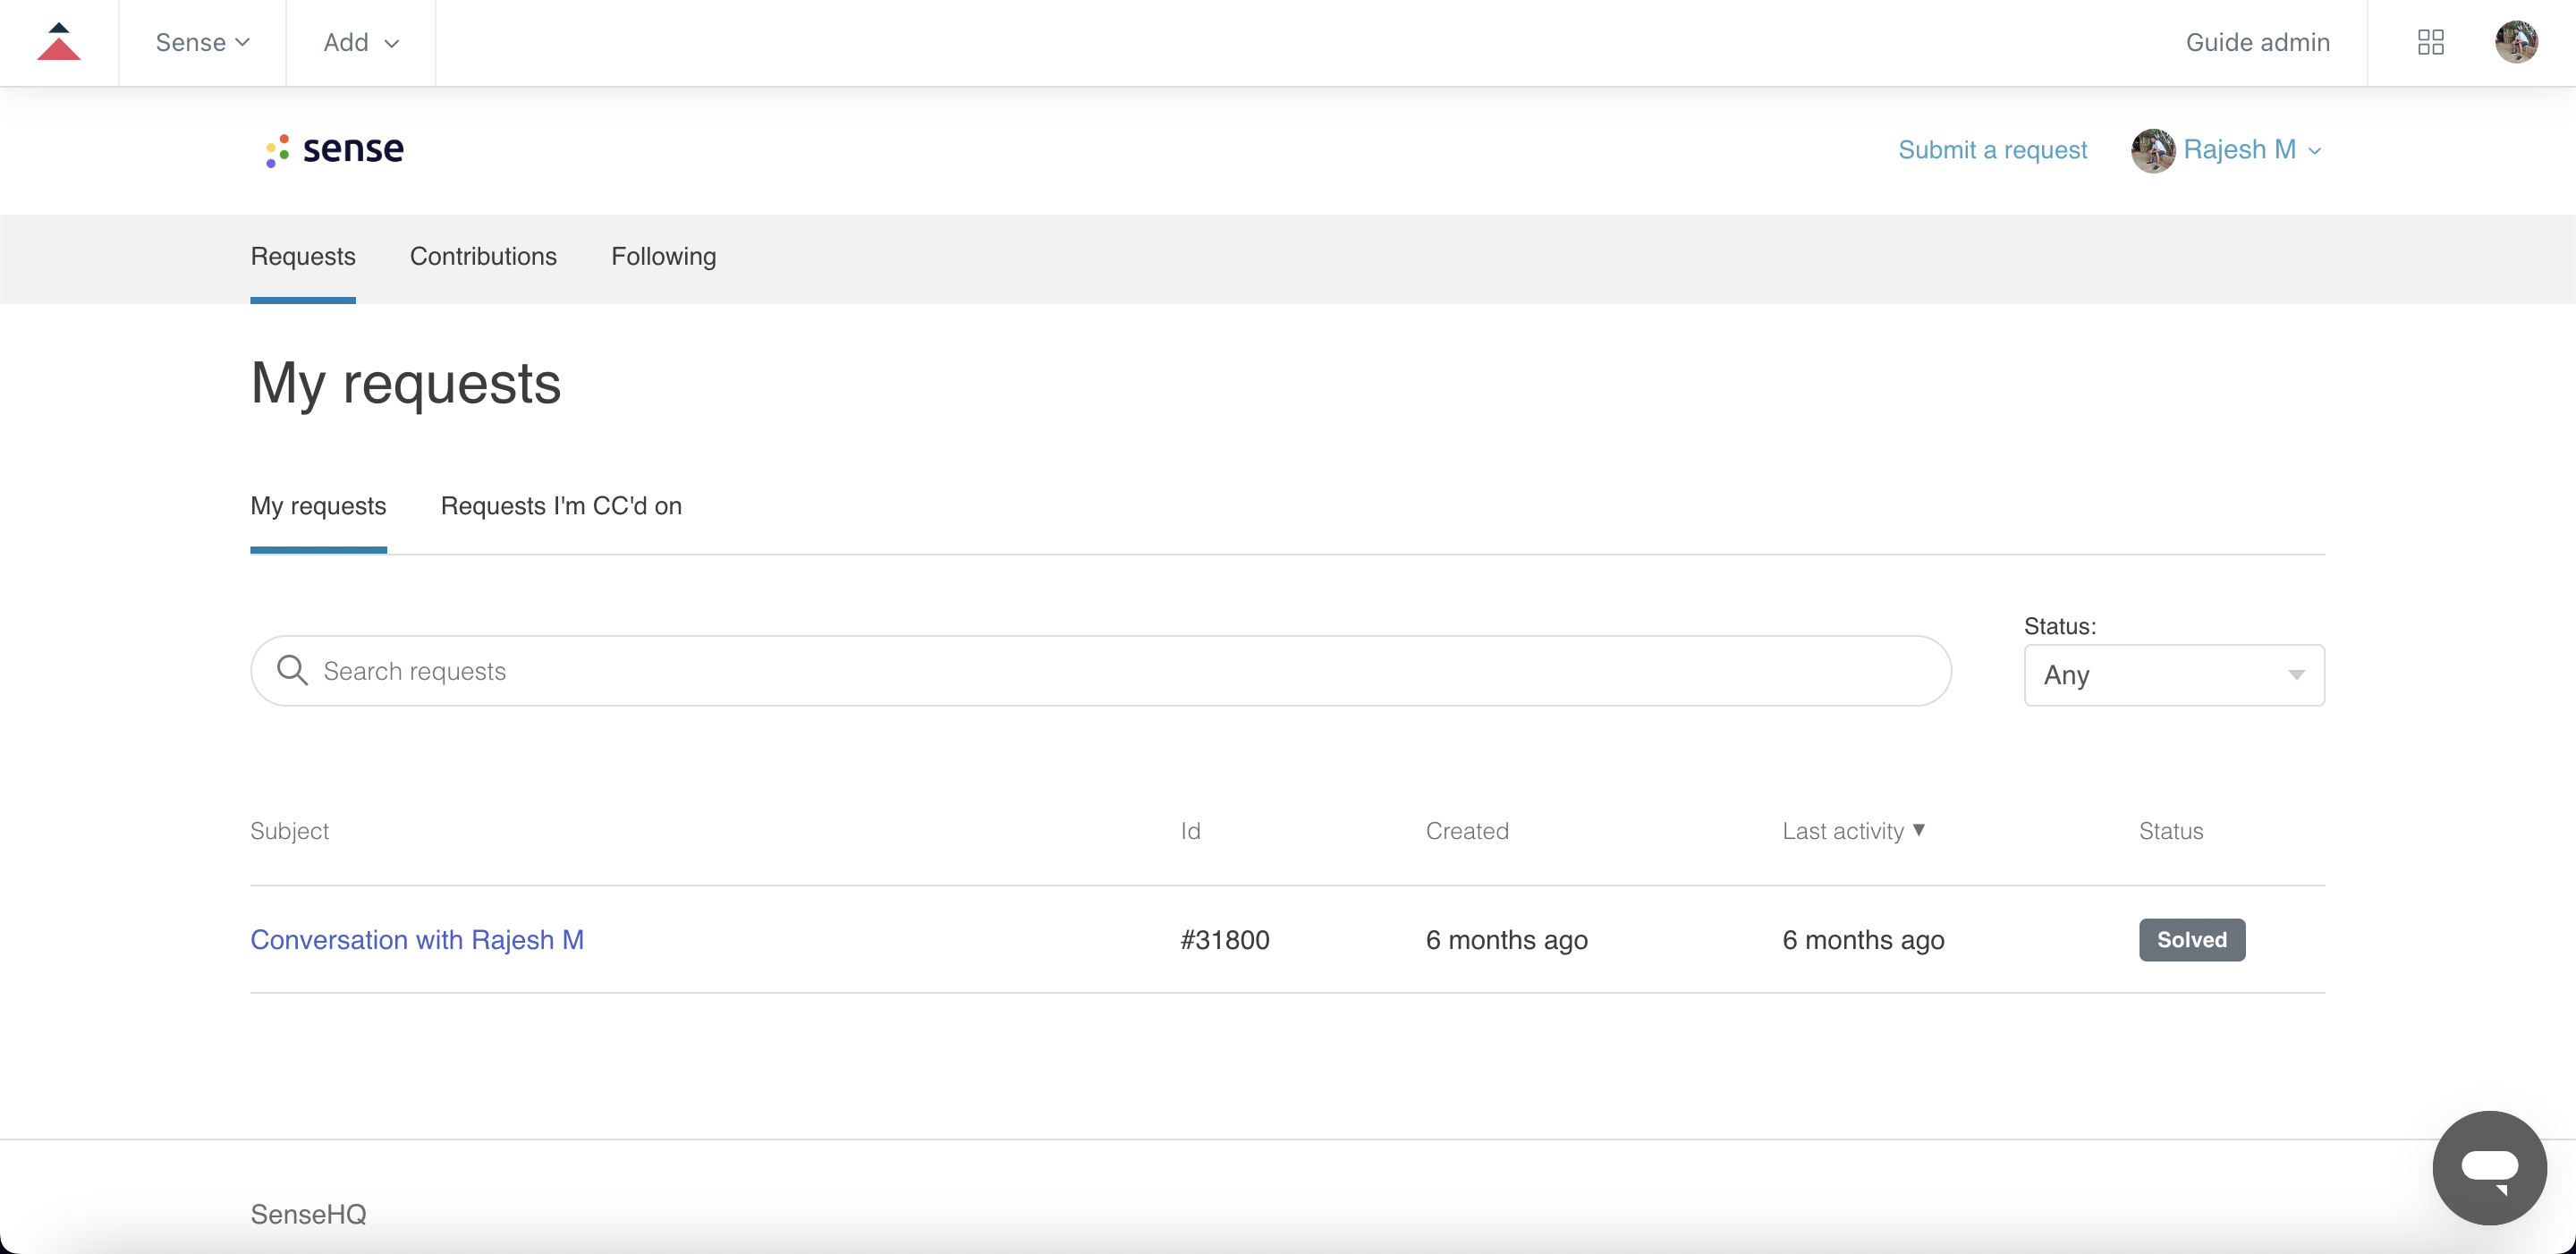Click the red triangle Zendesk Guide logo
Screen dimensions: 2576x1254
click(58, 42)
